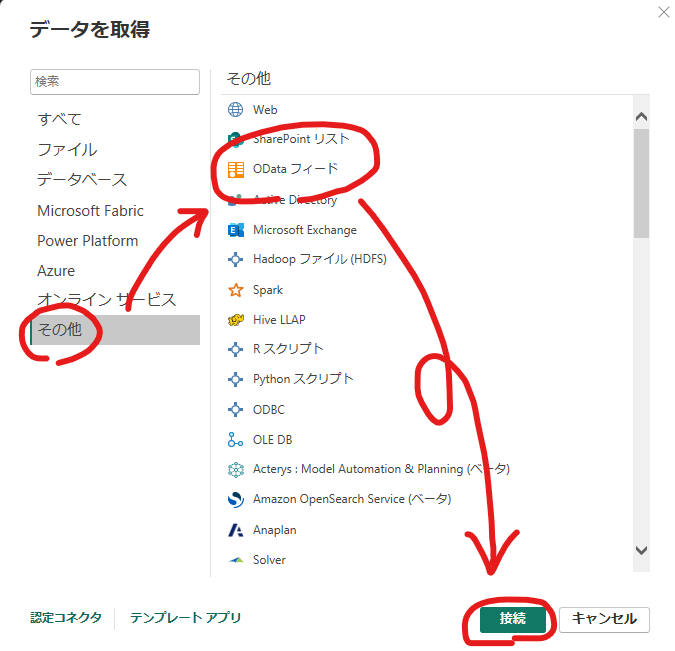Select the OLE DB entry
This screenshot has width=675, height=651.
tap(272, 440)
